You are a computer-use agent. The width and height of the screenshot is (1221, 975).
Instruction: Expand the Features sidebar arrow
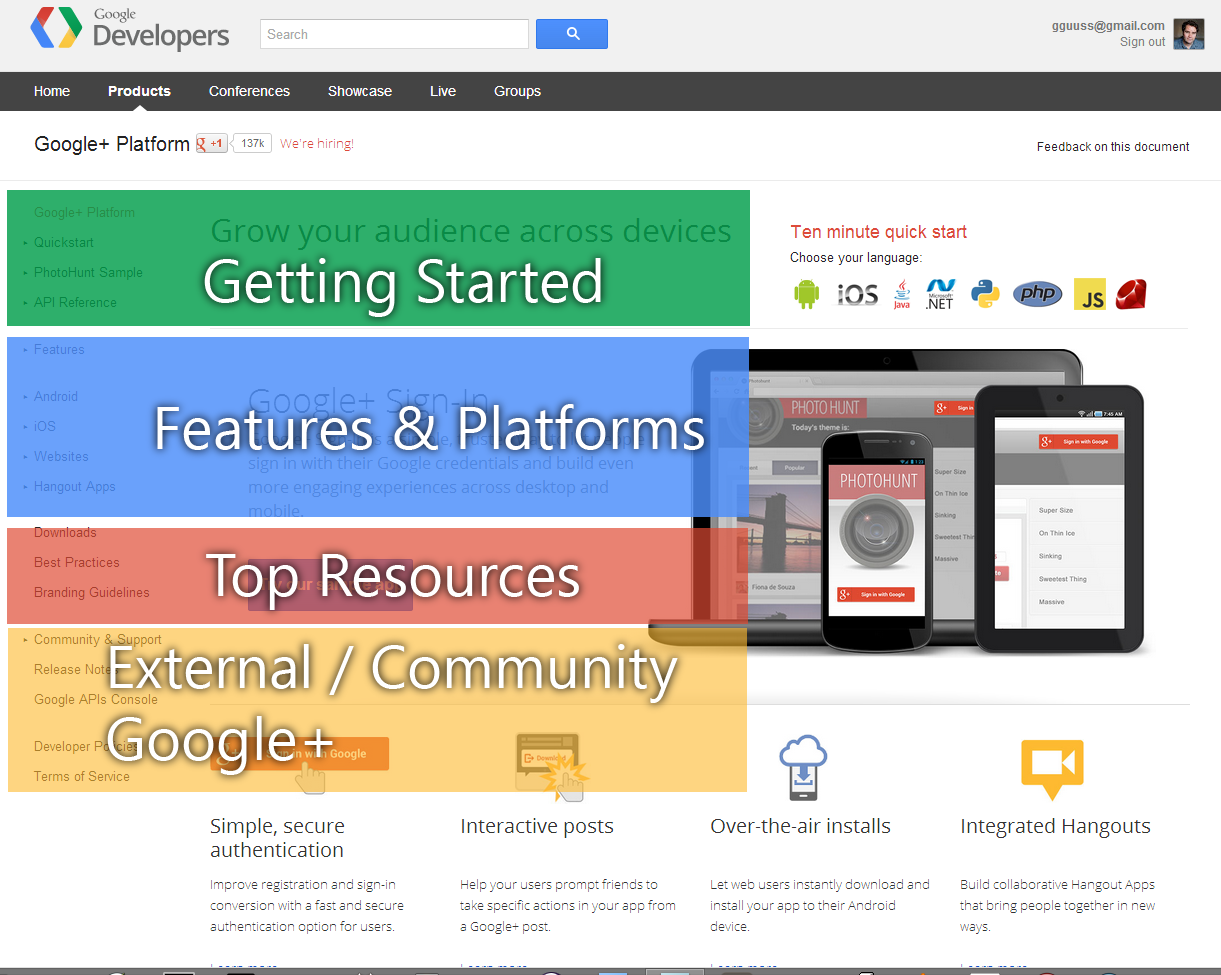tap(25, 350)
